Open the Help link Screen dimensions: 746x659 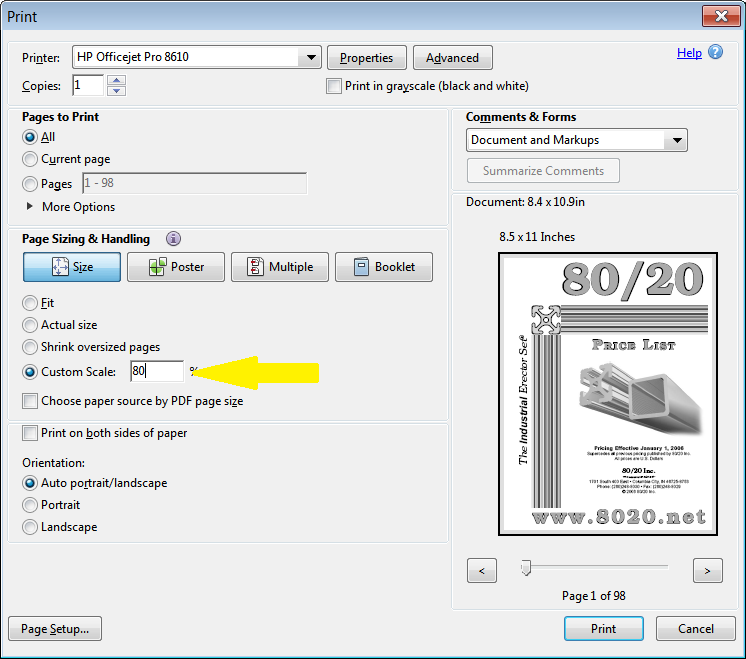tap(689, 53)
